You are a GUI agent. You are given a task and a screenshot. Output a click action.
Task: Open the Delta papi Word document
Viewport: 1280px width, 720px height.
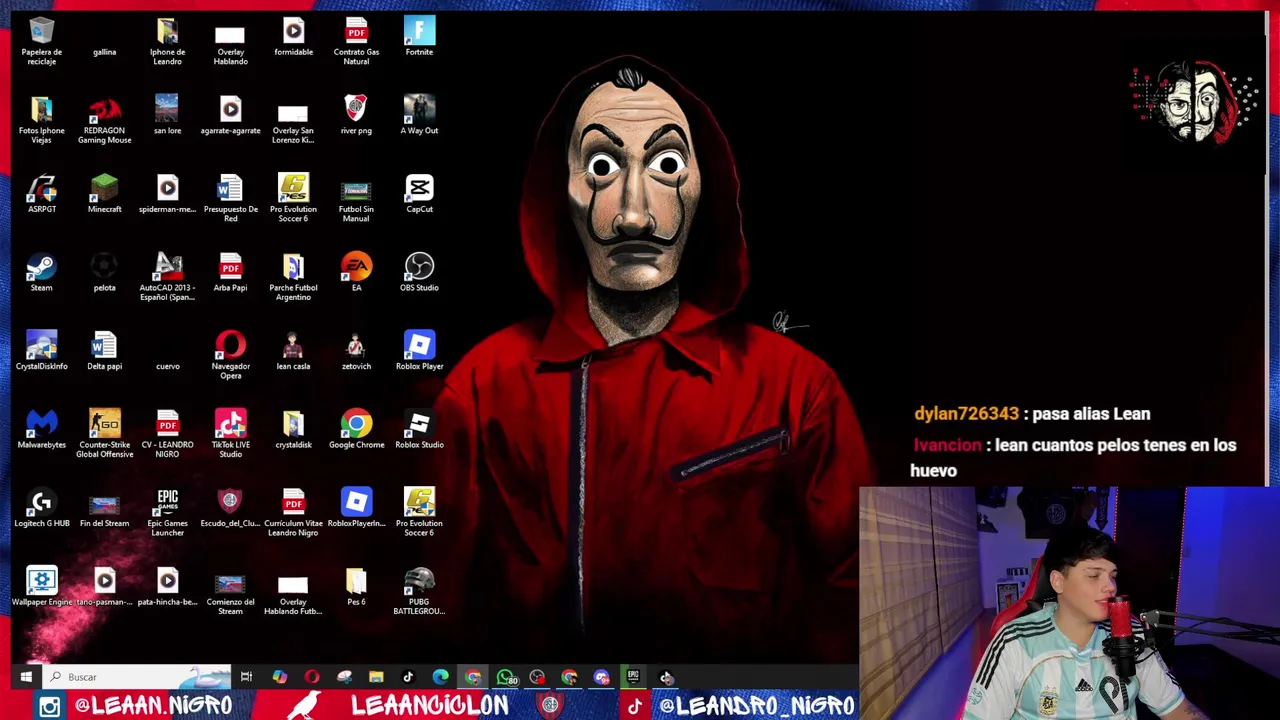click(x=104, y=350)
